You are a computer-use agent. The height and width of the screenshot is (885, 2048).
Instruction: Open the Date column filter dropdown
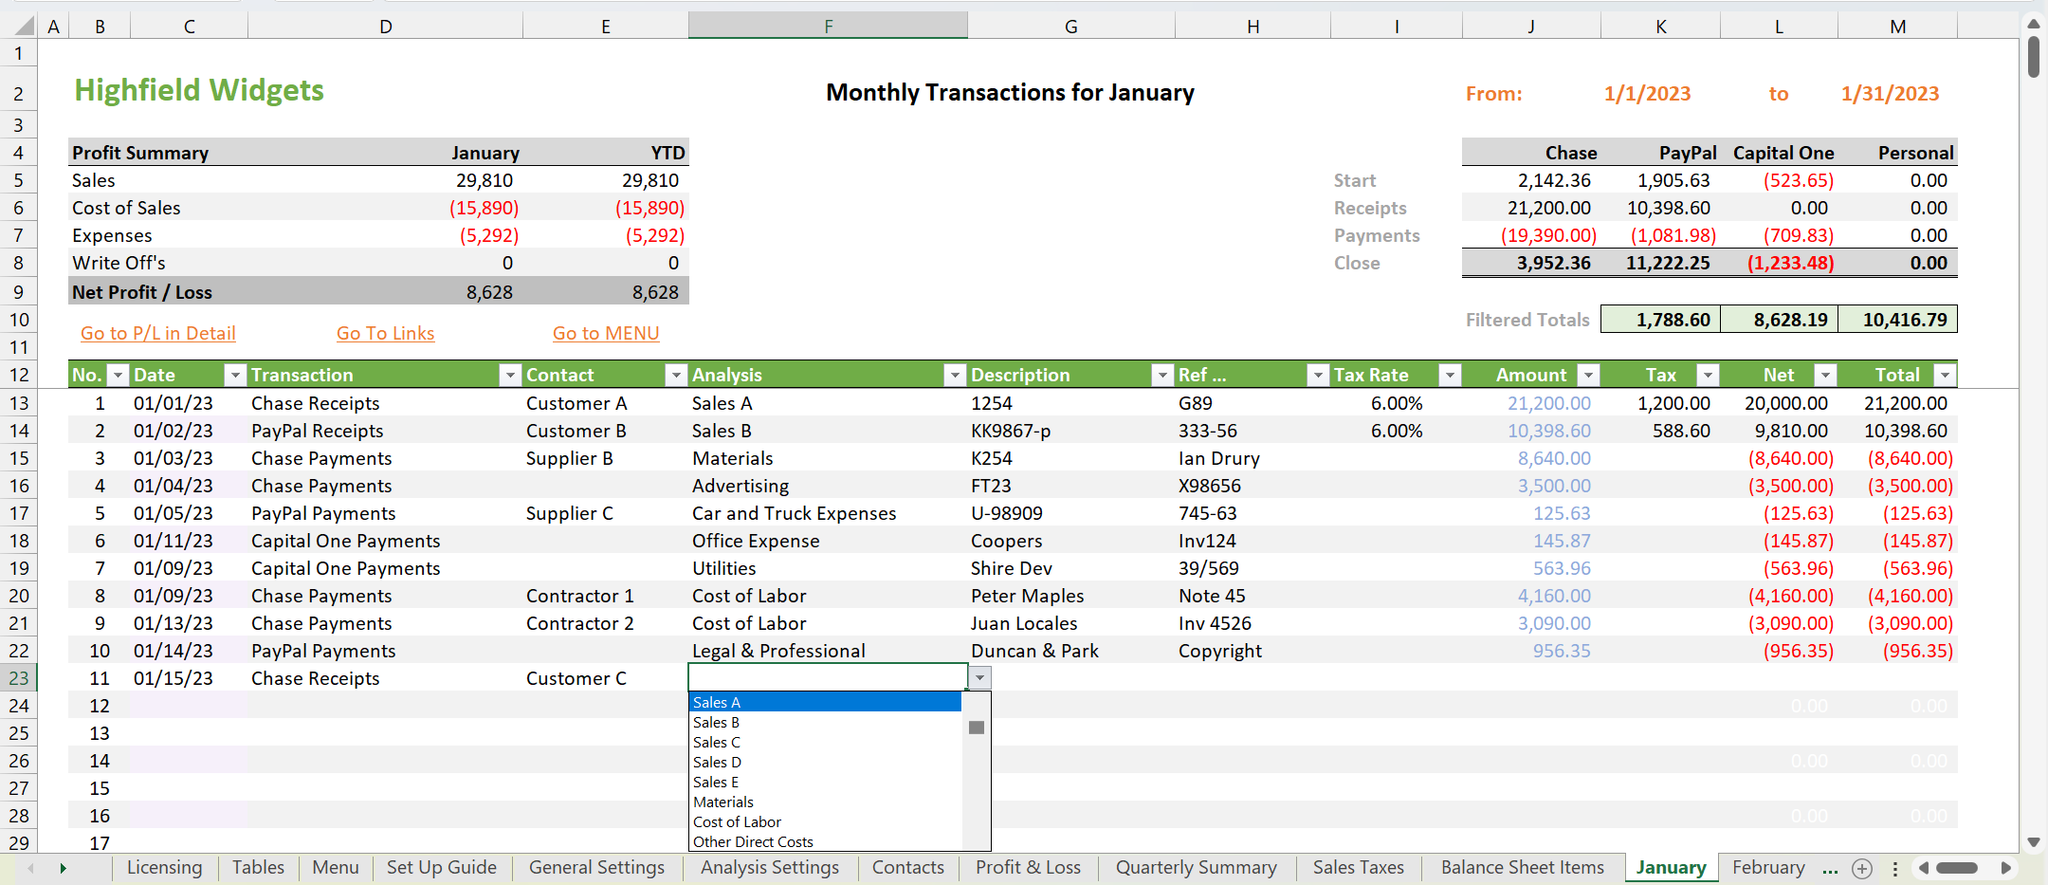(x=235, y=375)
